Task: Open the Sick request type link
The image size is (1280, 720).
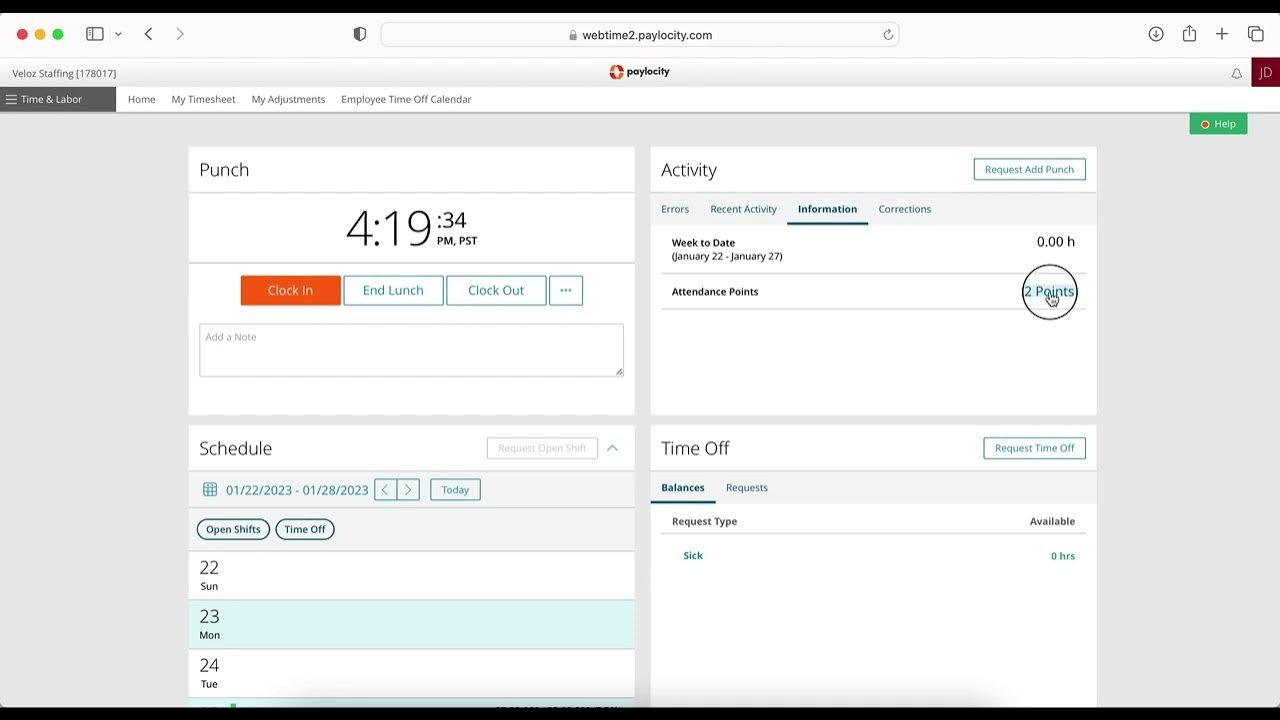Action: click(x=693, y=556)
